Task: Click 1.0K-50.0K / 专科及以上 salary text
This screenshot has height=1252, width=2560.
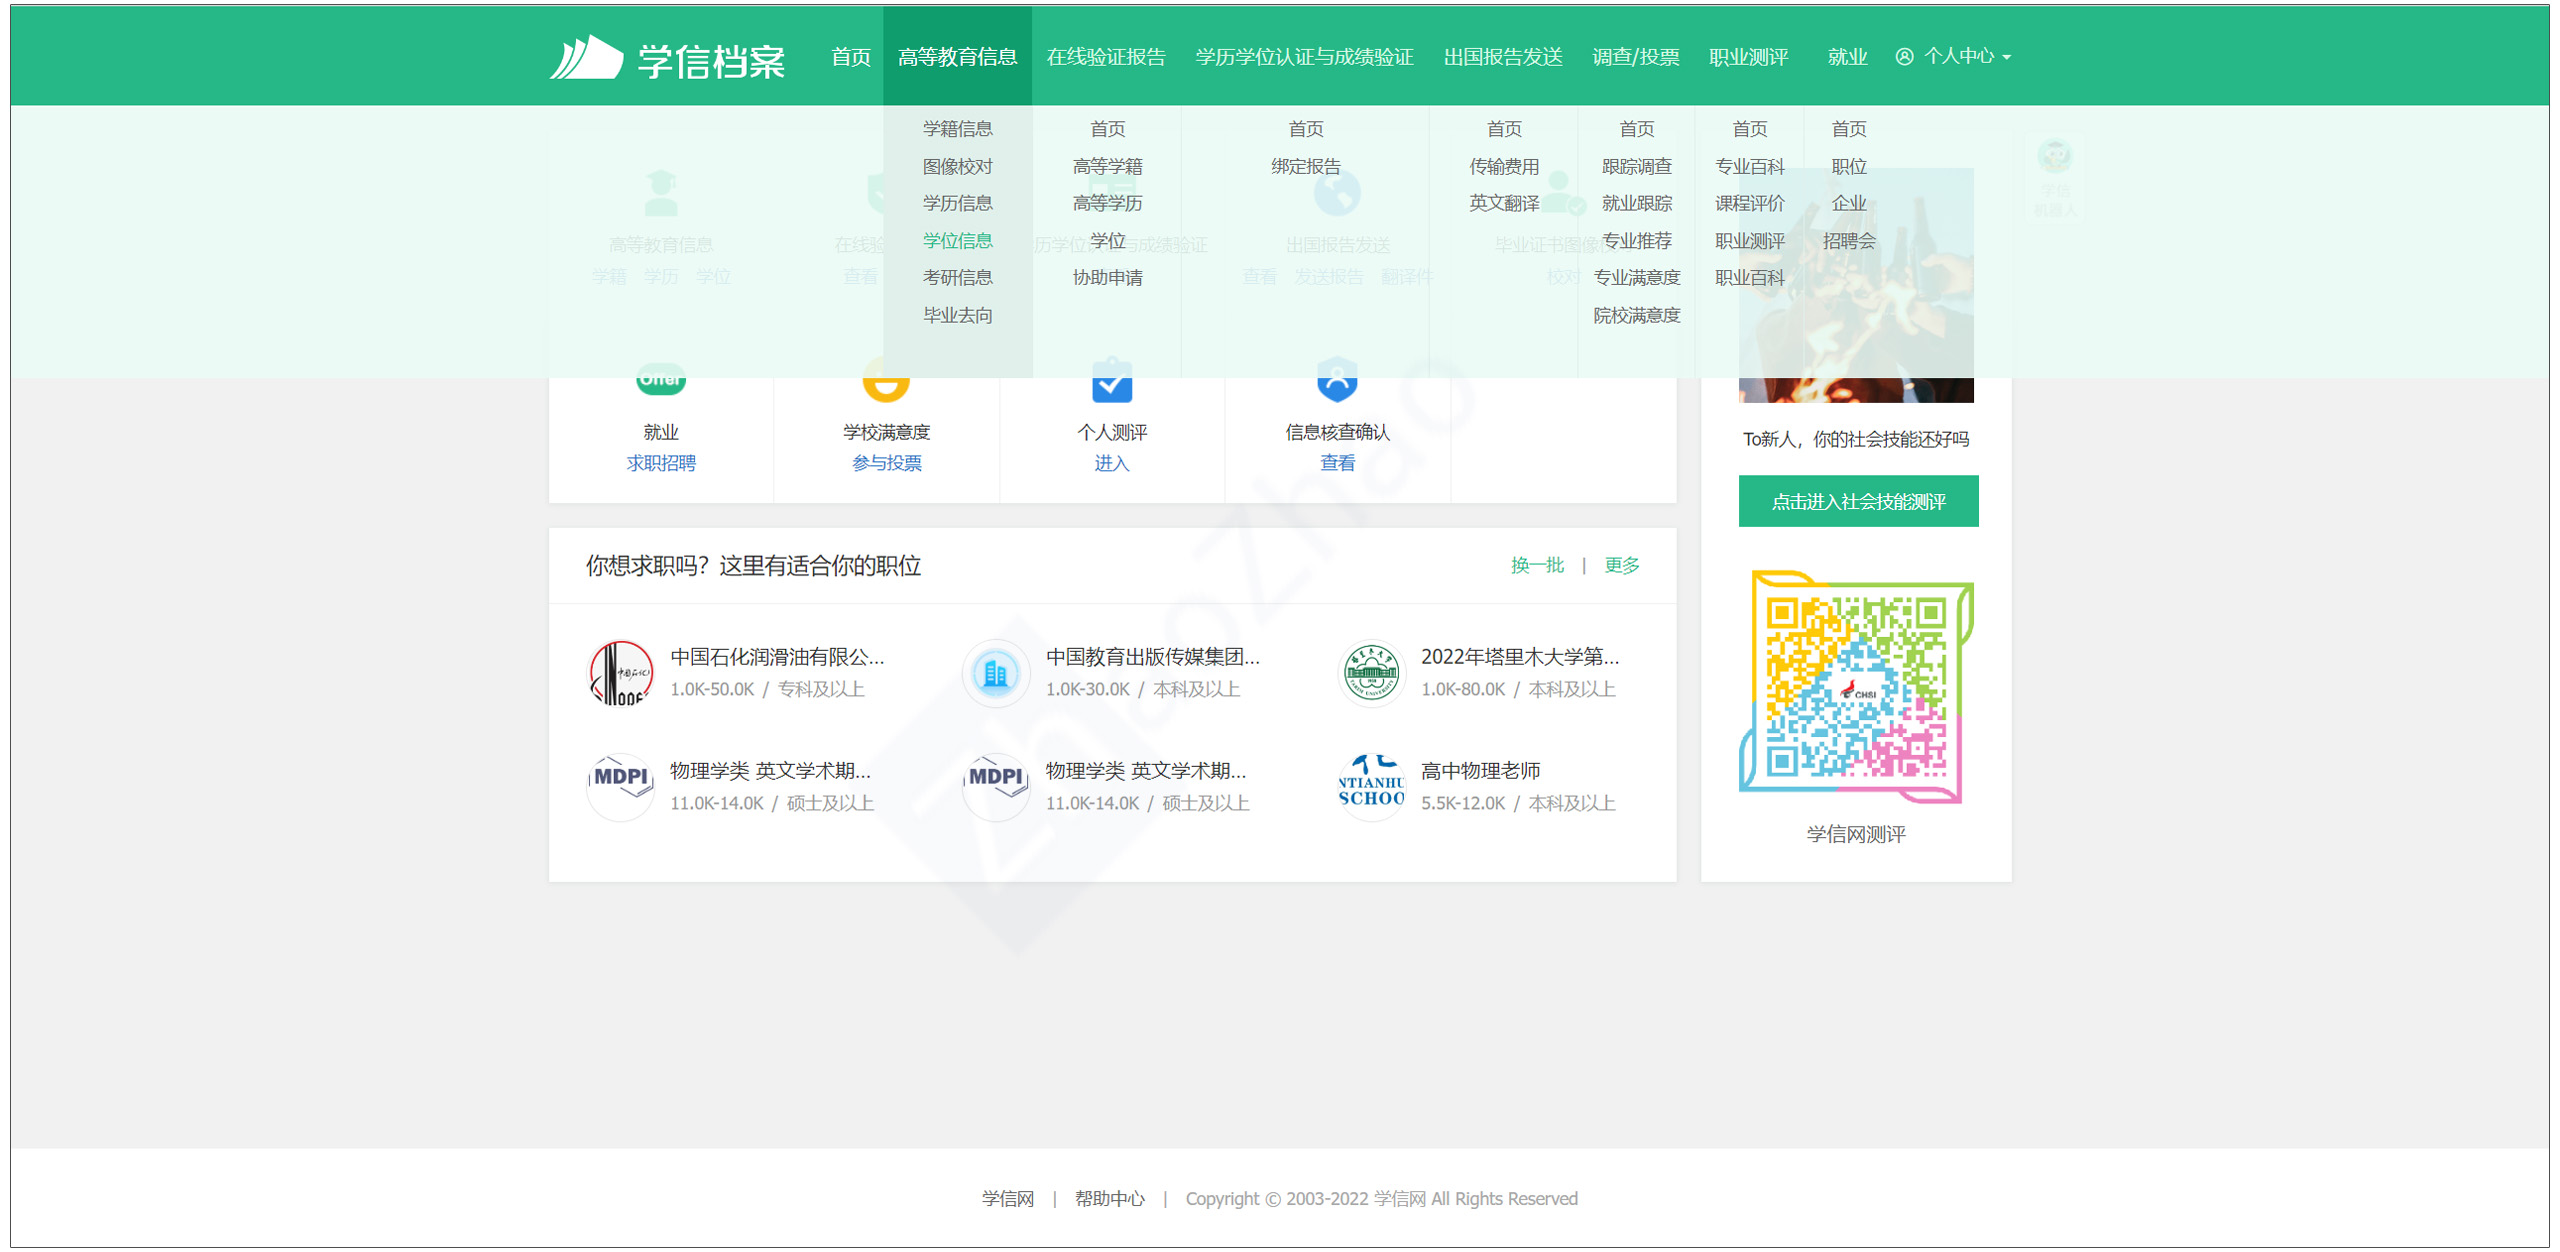Action: click(767, 690)
